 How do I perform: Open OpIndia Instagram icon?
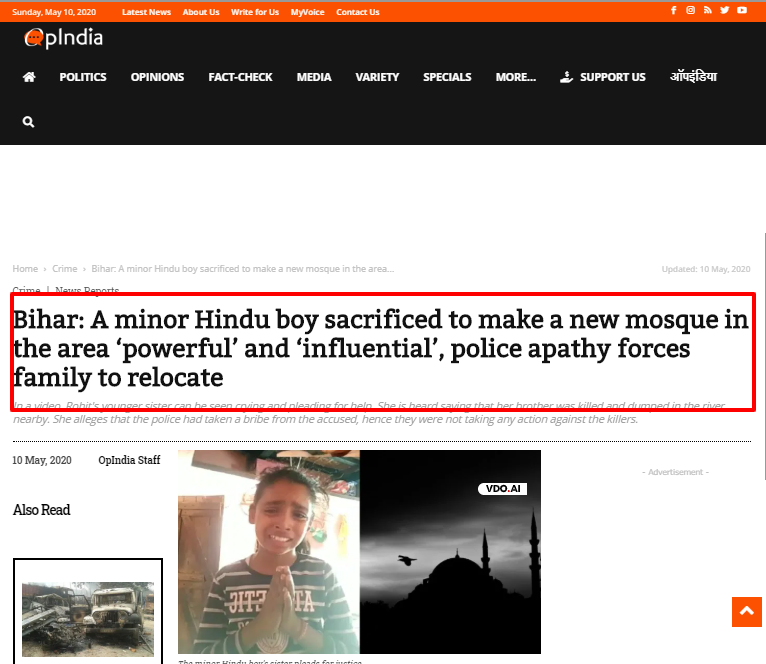pos(690,10)
